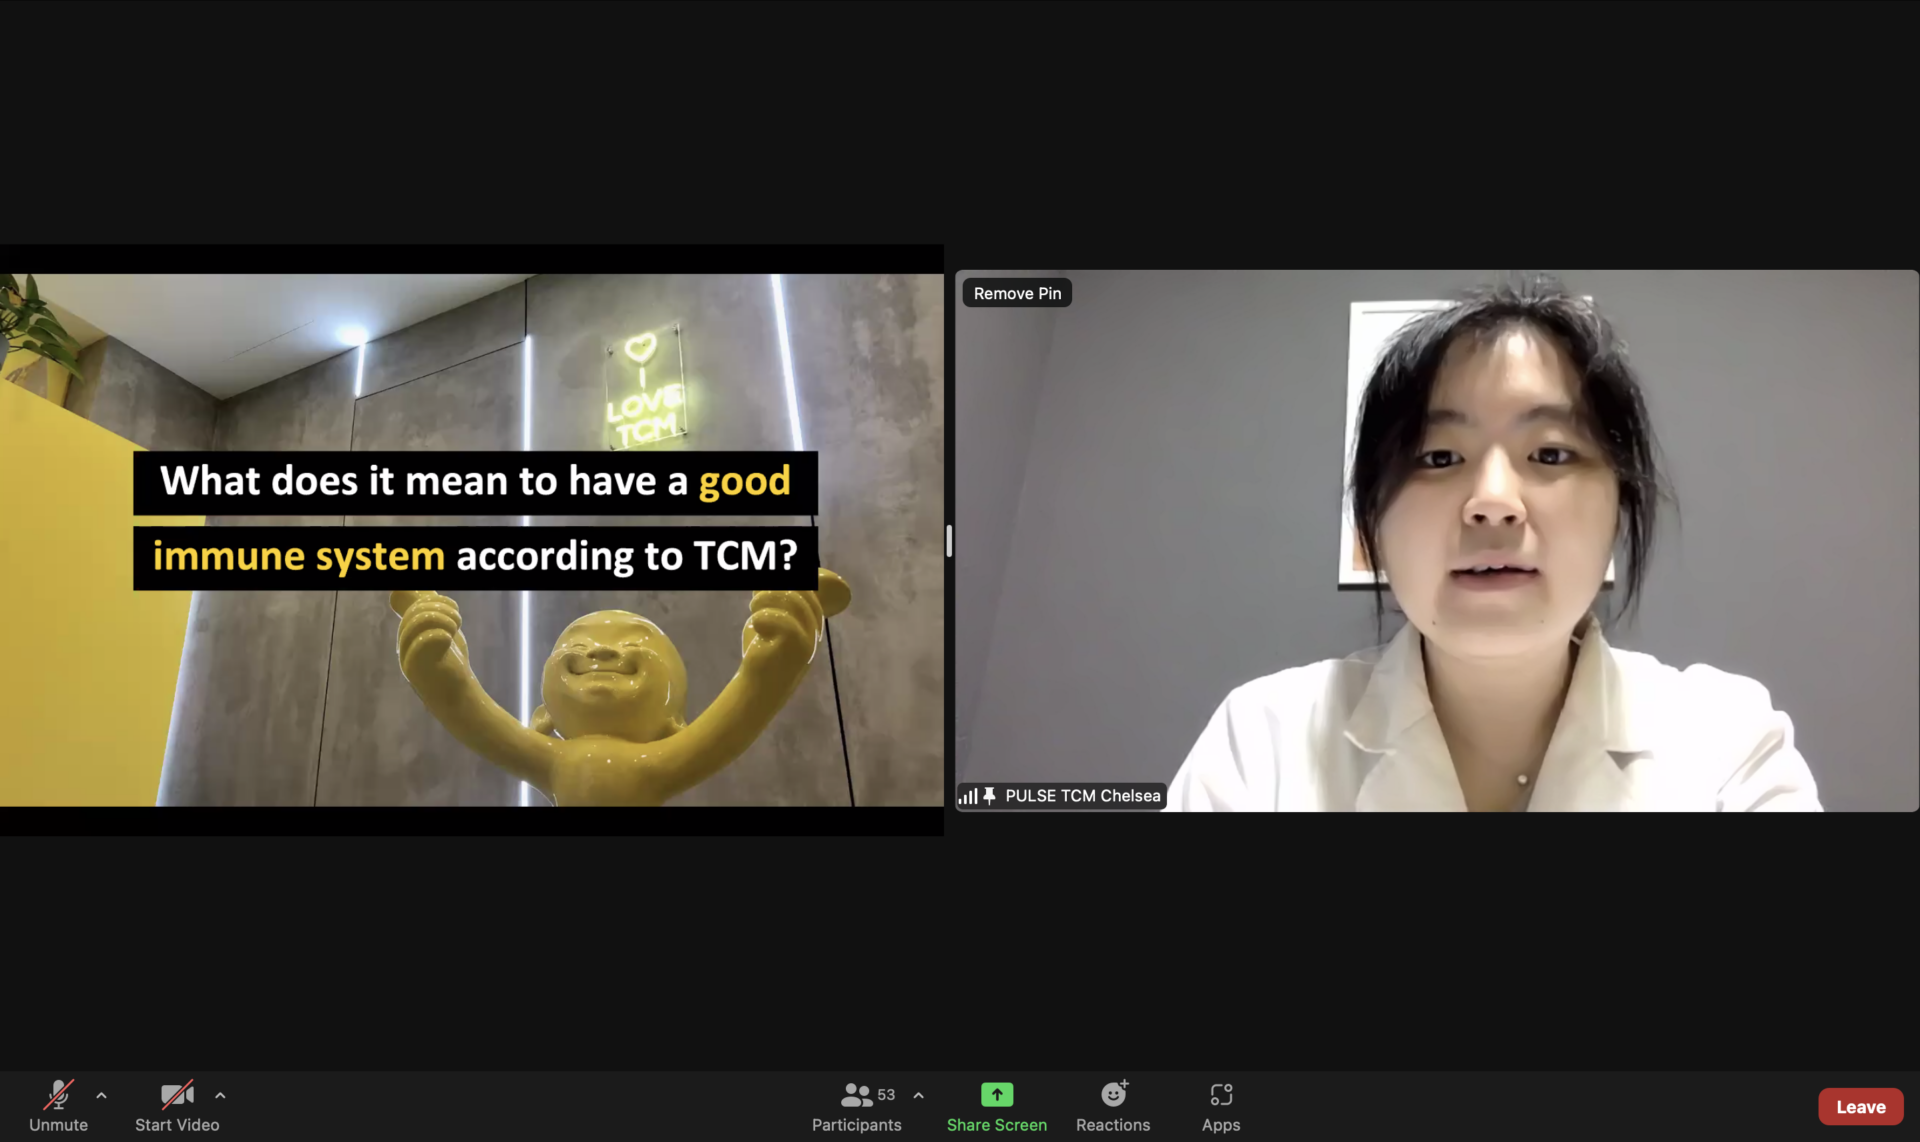The width and height of the screenshot is (1920, 1142).
Task: Open the Participants people icon
Action: tap(855, 1095)
